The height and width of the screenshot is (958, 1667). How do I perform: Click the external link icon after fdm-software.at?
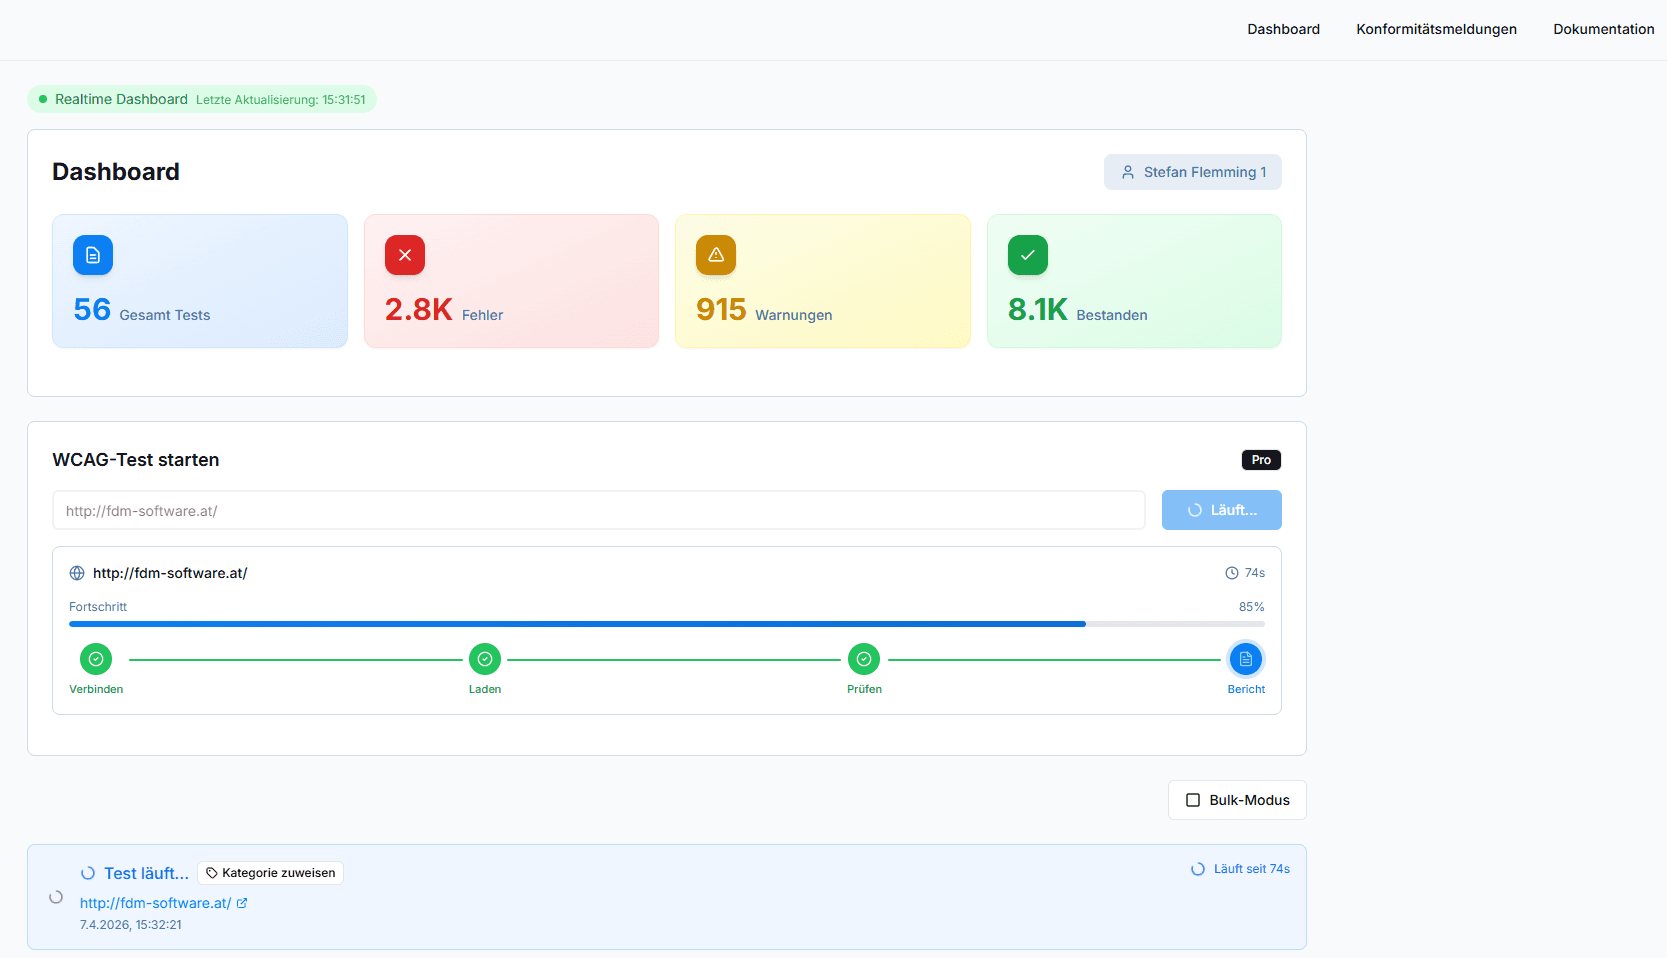[x=242, y=902]
